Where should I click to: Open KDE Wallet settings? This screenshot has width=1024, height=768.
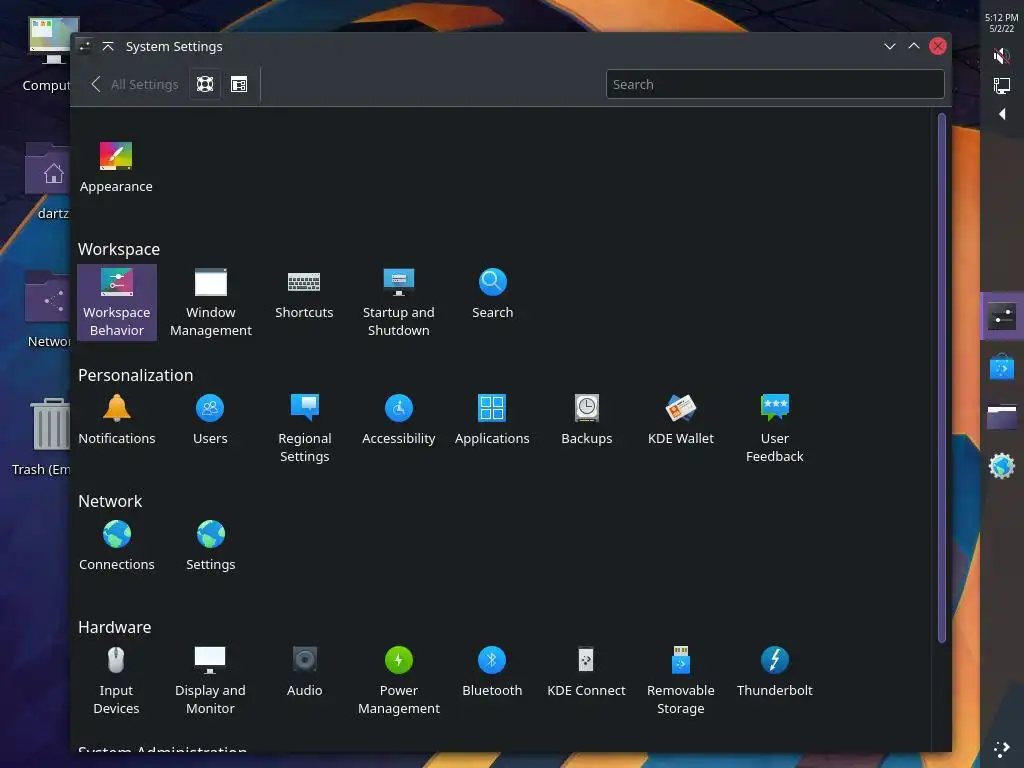point(680,420)
